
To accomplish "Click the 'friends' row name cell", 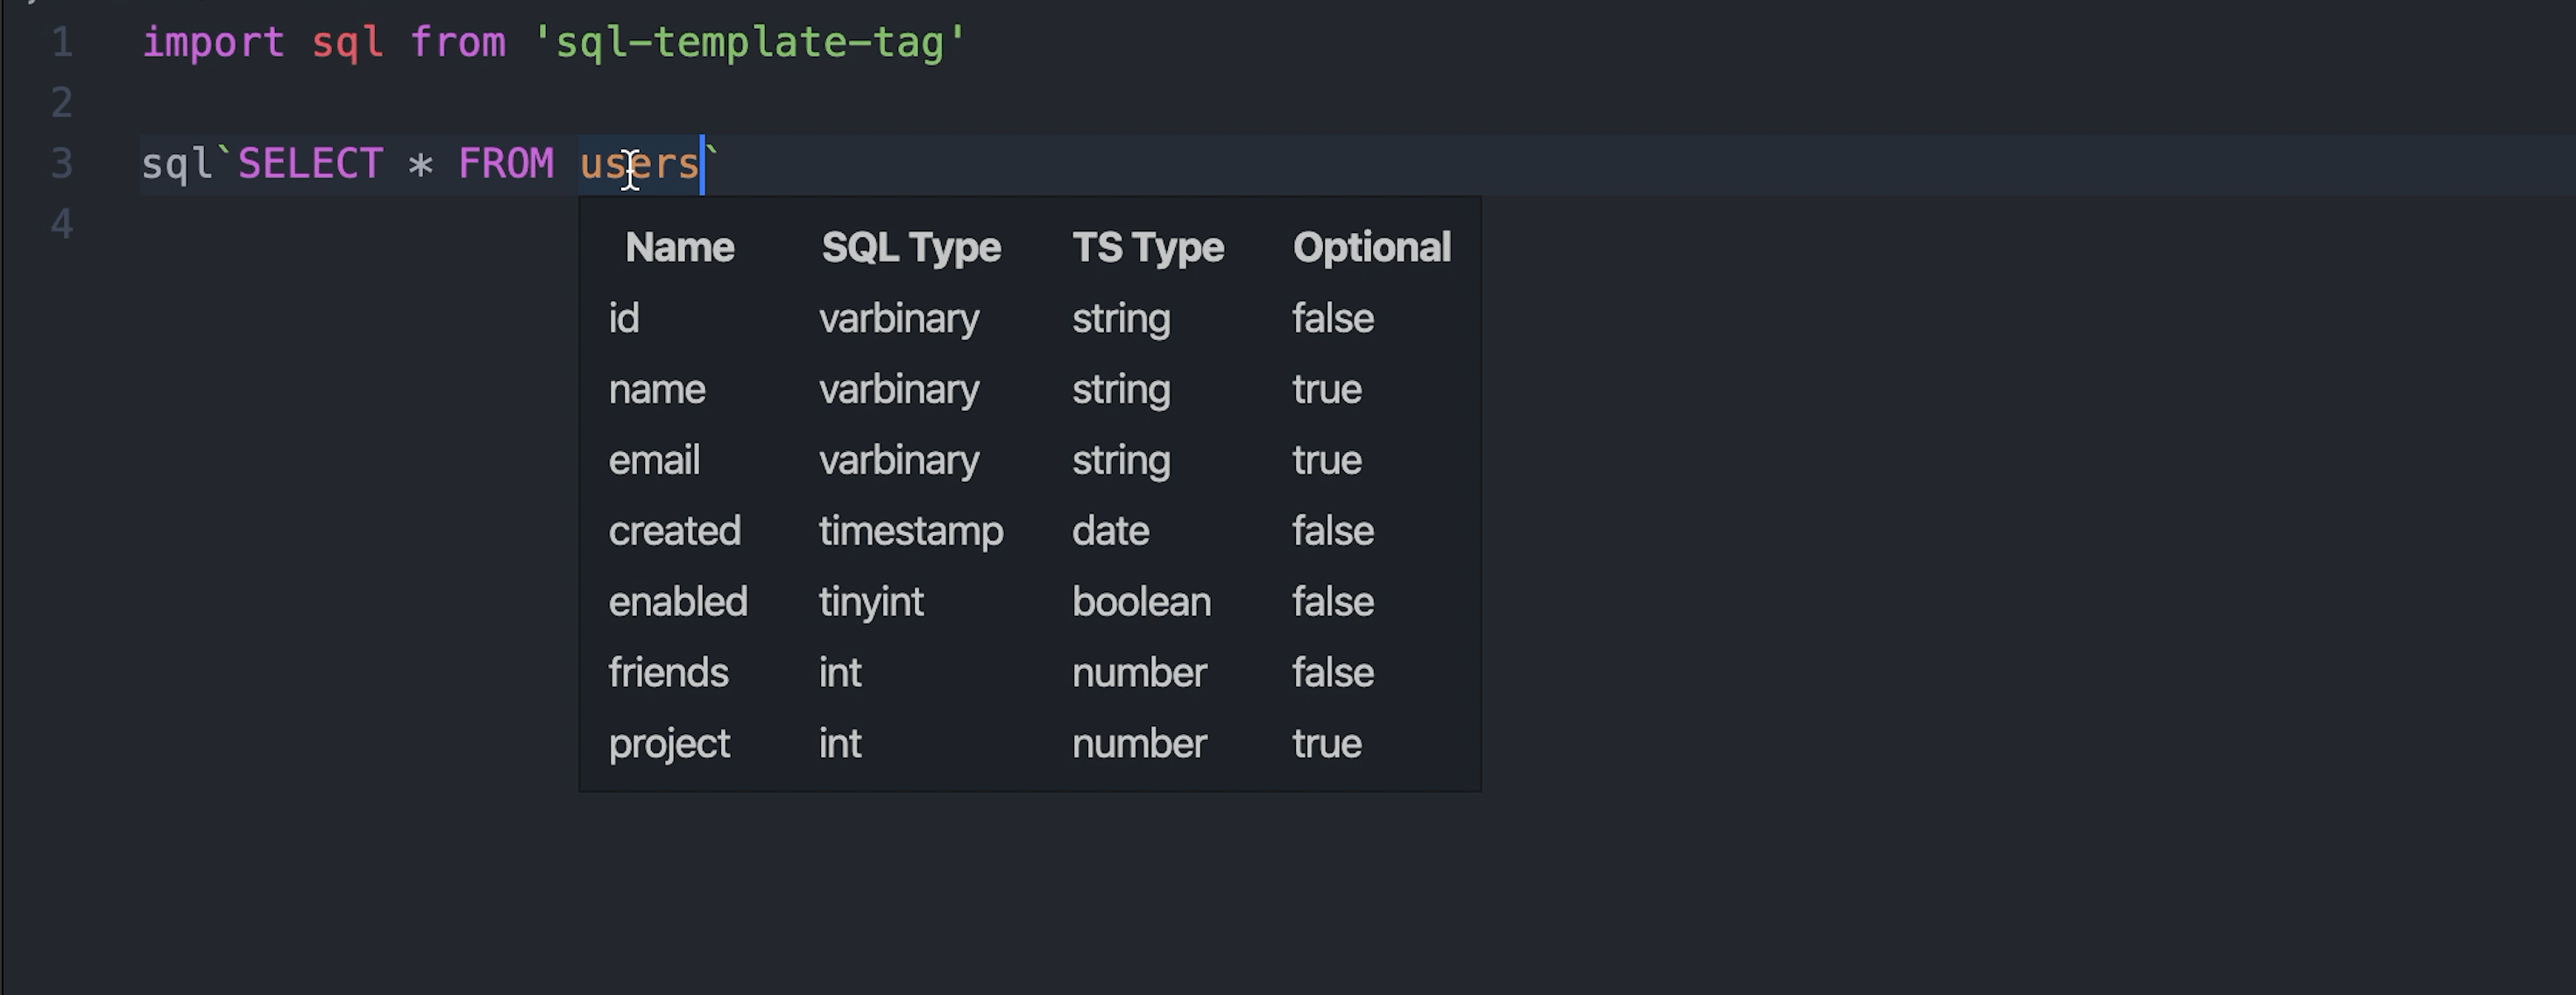I will click(x=668, y=673).
